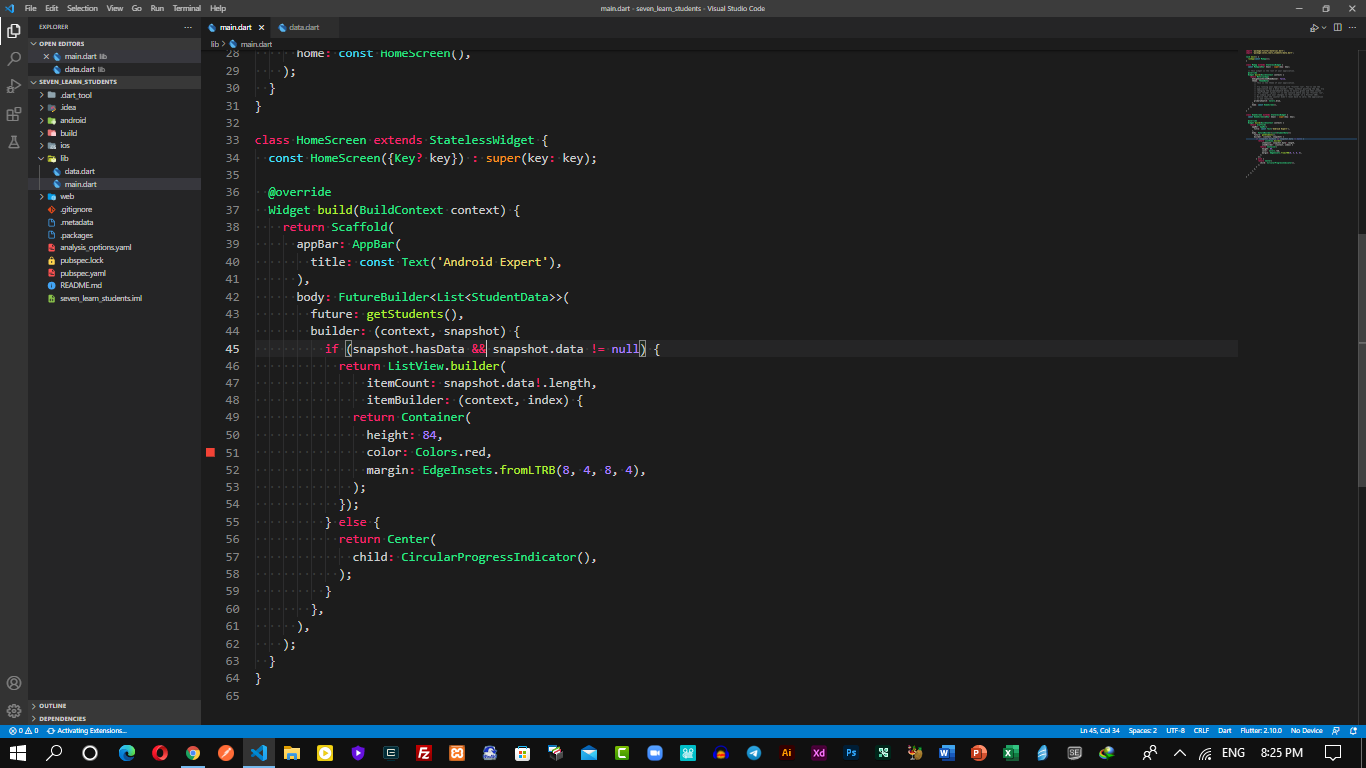The image size is (1366, 768).
Task: Open the notifications bell in status bar
Action: (x=1354, y=731)
